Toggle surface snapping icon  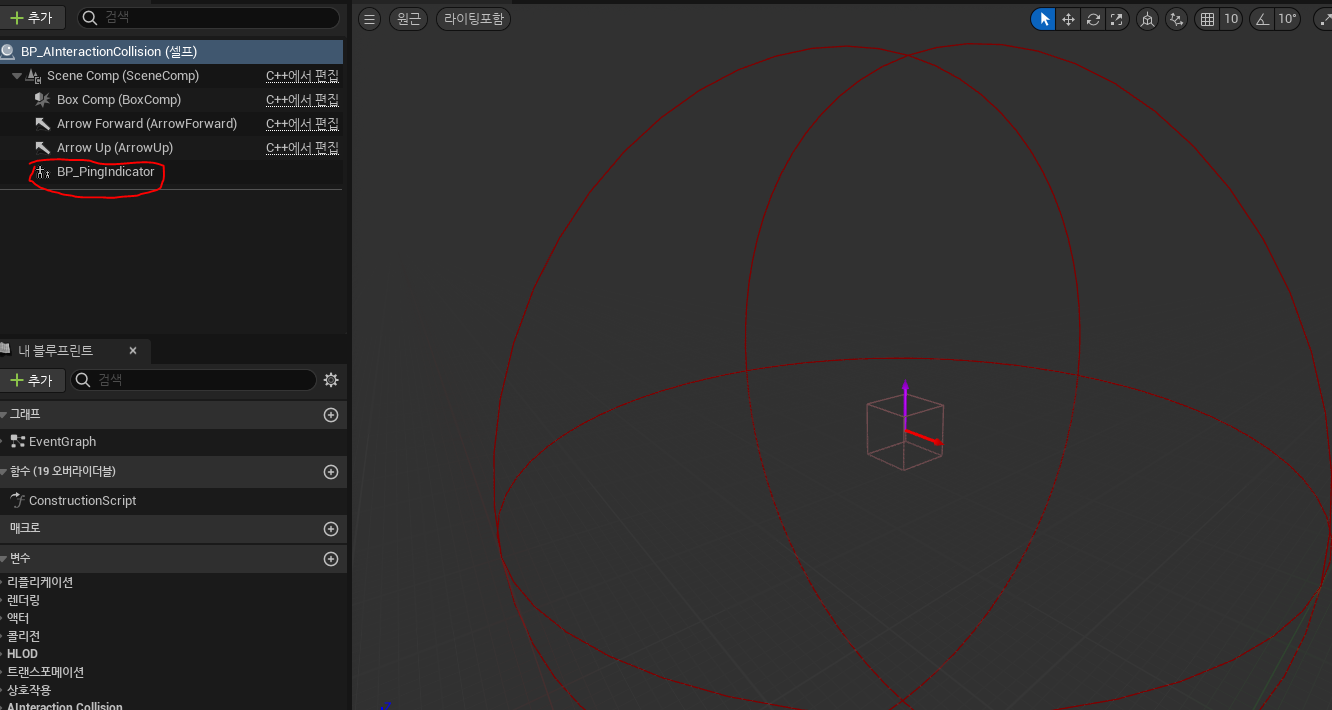pos(1177,19)
